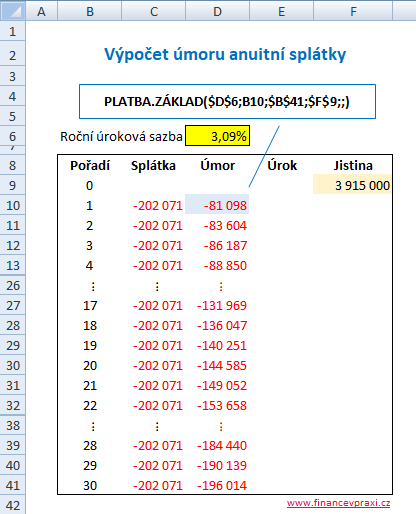This screenshot has height=514, width=416.
Task: Select column C header
Action: tap(153, 11)
